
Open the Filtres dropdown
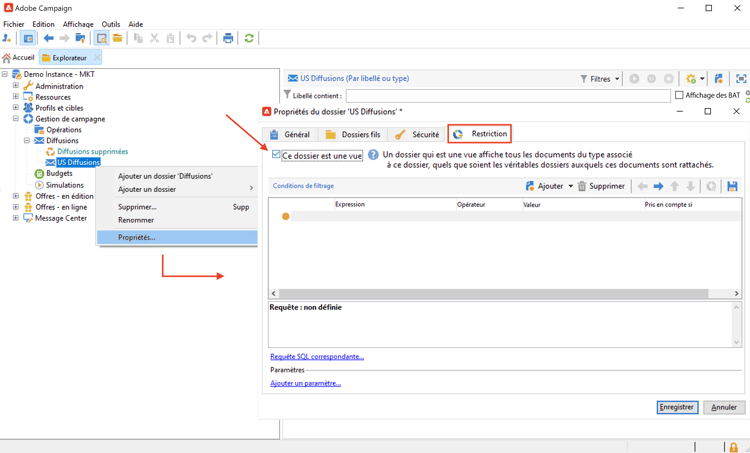tap(600, 79)
